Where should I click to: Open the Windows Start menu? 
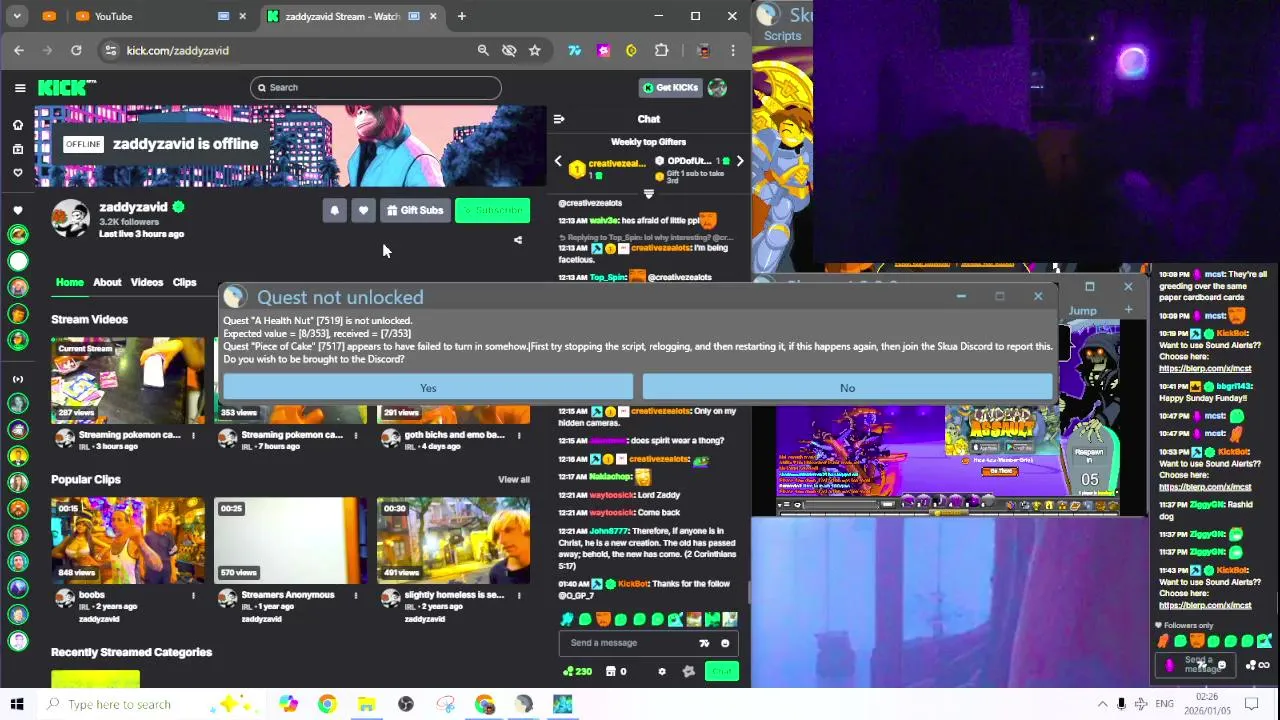click(x=17, y=704)
